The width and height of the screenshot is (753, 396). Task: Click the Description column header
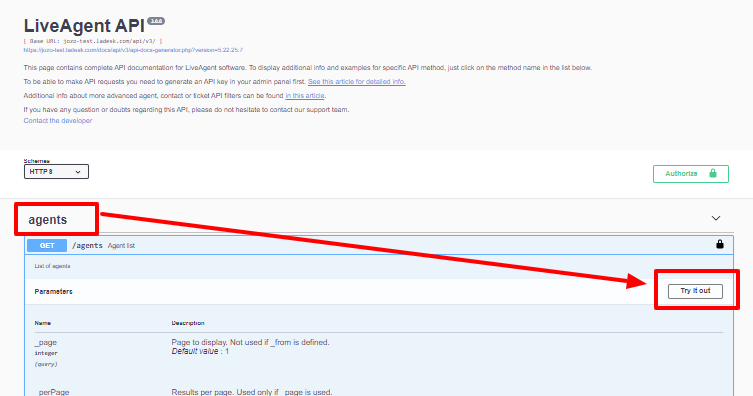point(188,323)
